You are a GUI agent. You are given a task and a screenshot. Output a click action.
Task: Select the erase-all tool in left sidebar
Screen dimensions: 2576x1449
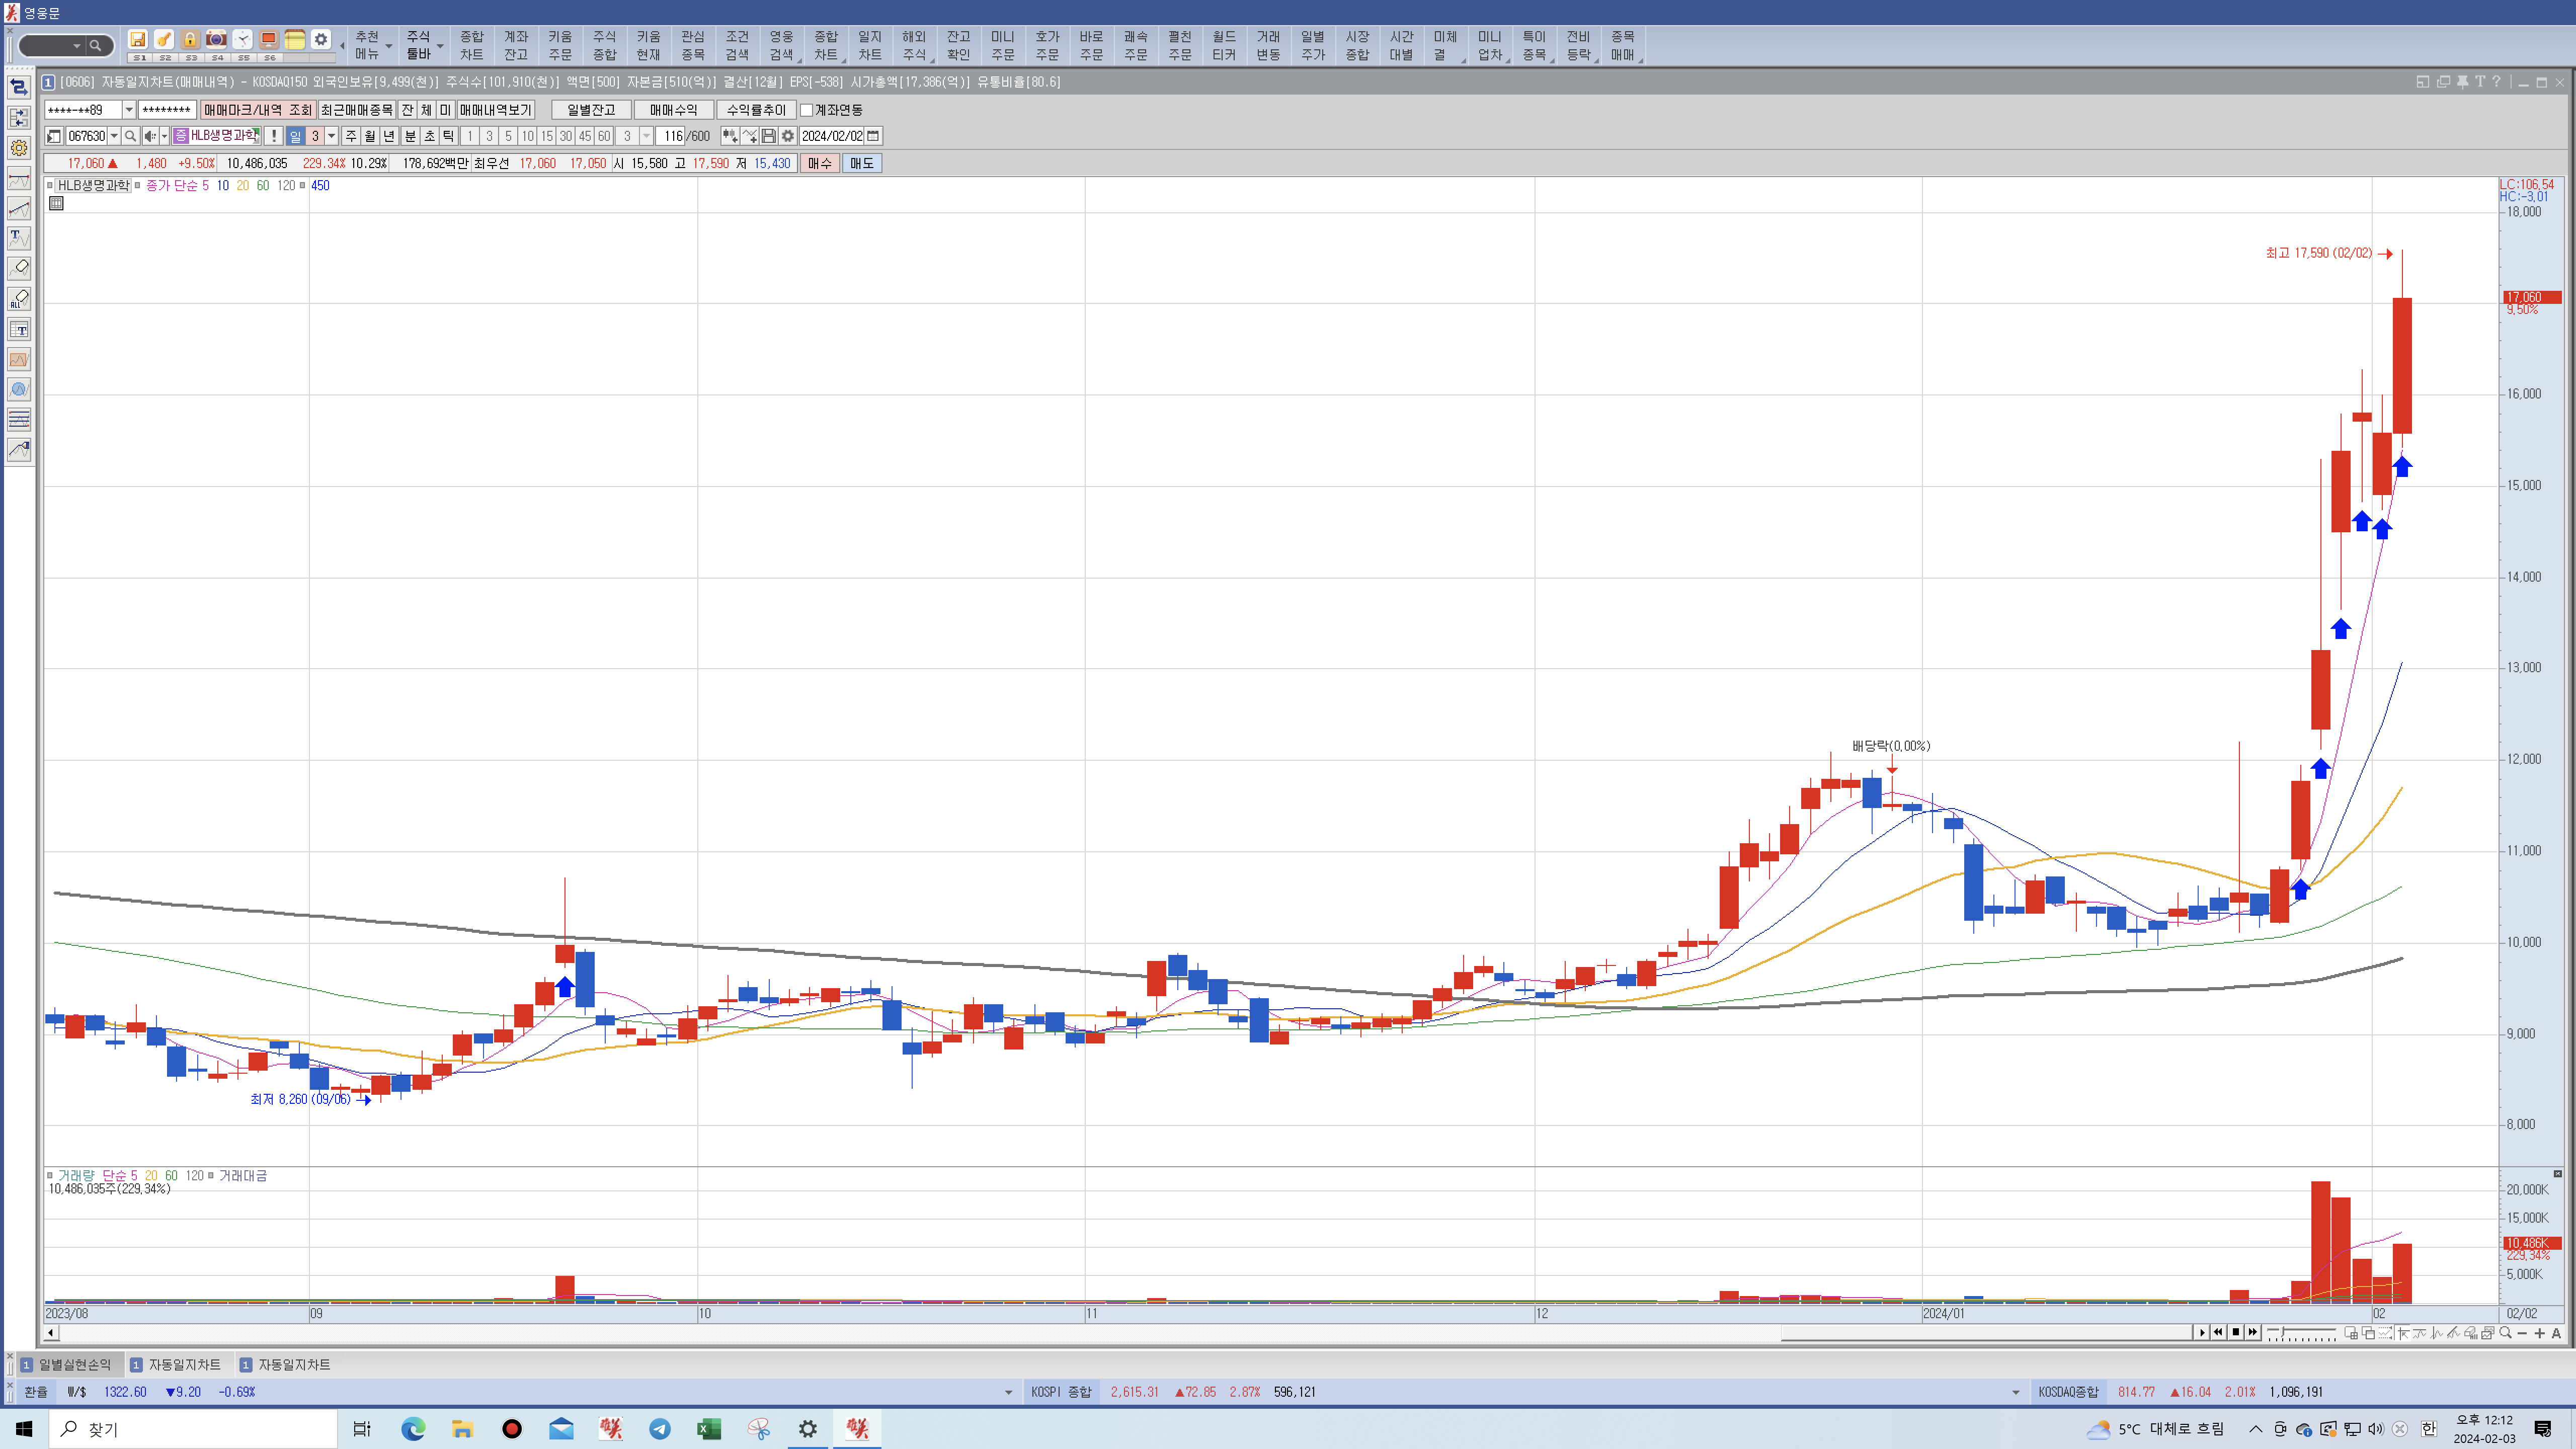[19, 298]
